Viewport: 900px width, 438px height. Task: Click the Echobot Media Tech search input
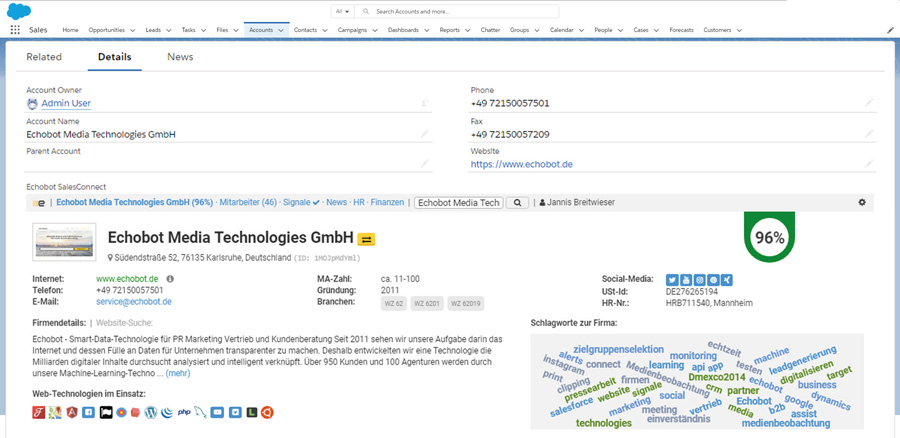click(458, 203)
